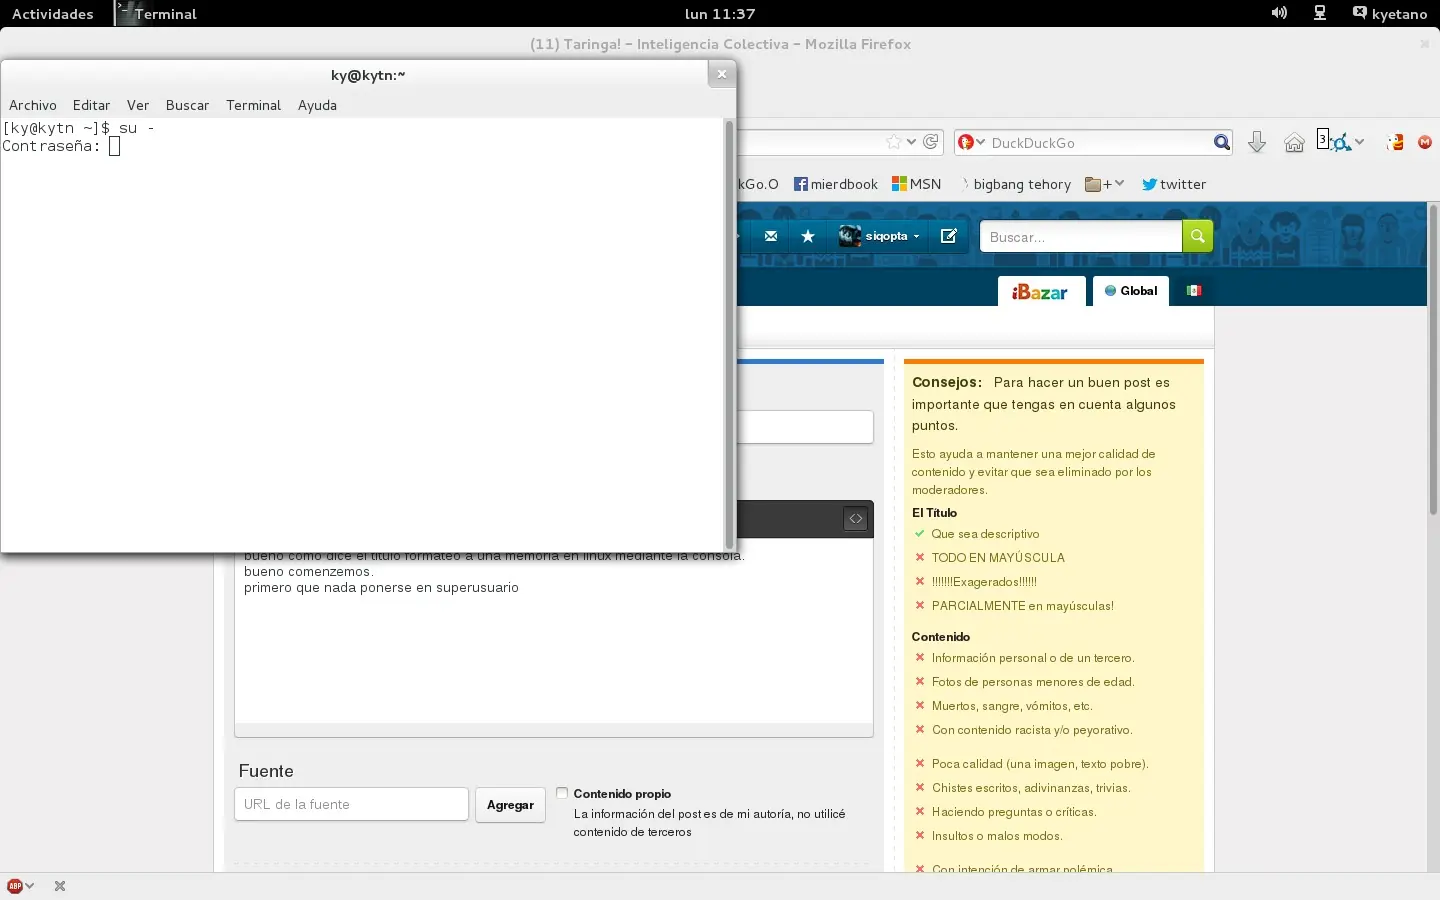The width and height of the screenshot is (1440, 900).
Task: Expand the URL bar history dropdown arrow
Action: point(911,142)
